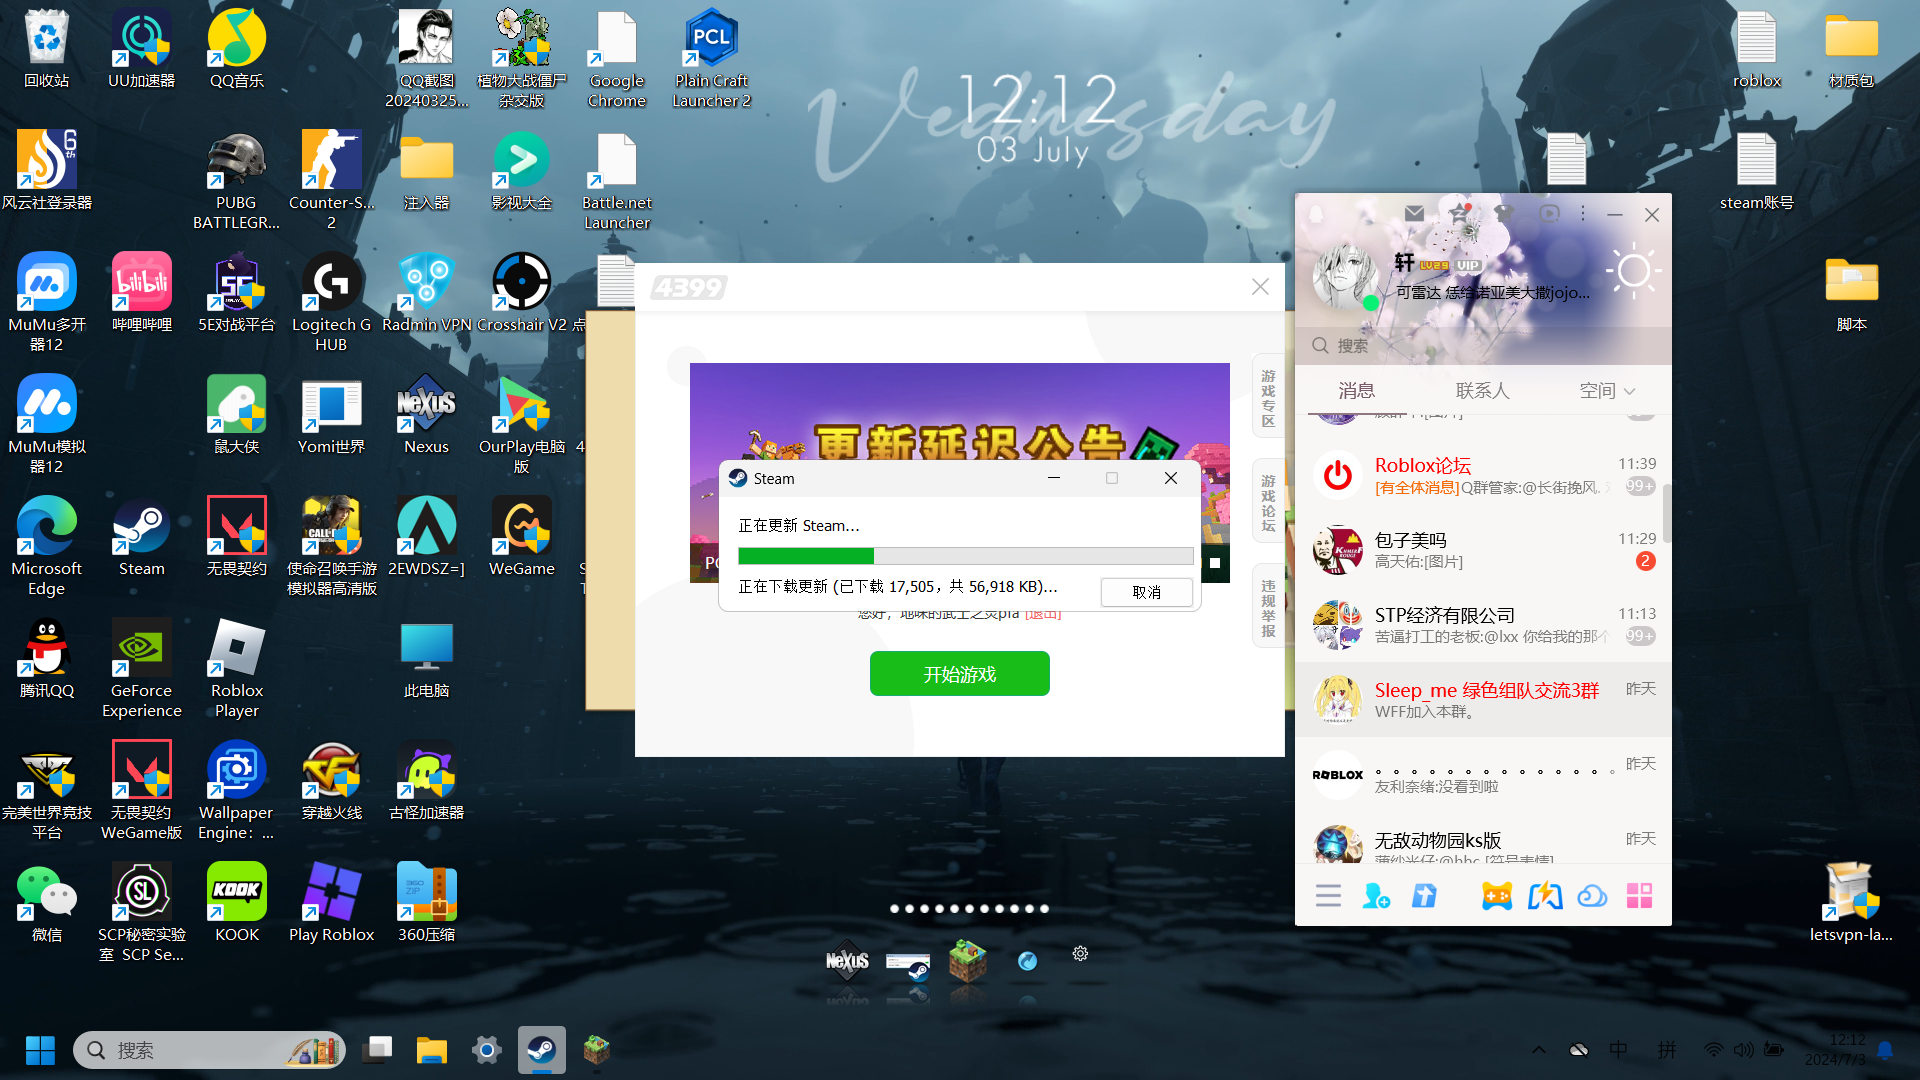
Task: Click the green online status dot
Action: coord(1371,303)
